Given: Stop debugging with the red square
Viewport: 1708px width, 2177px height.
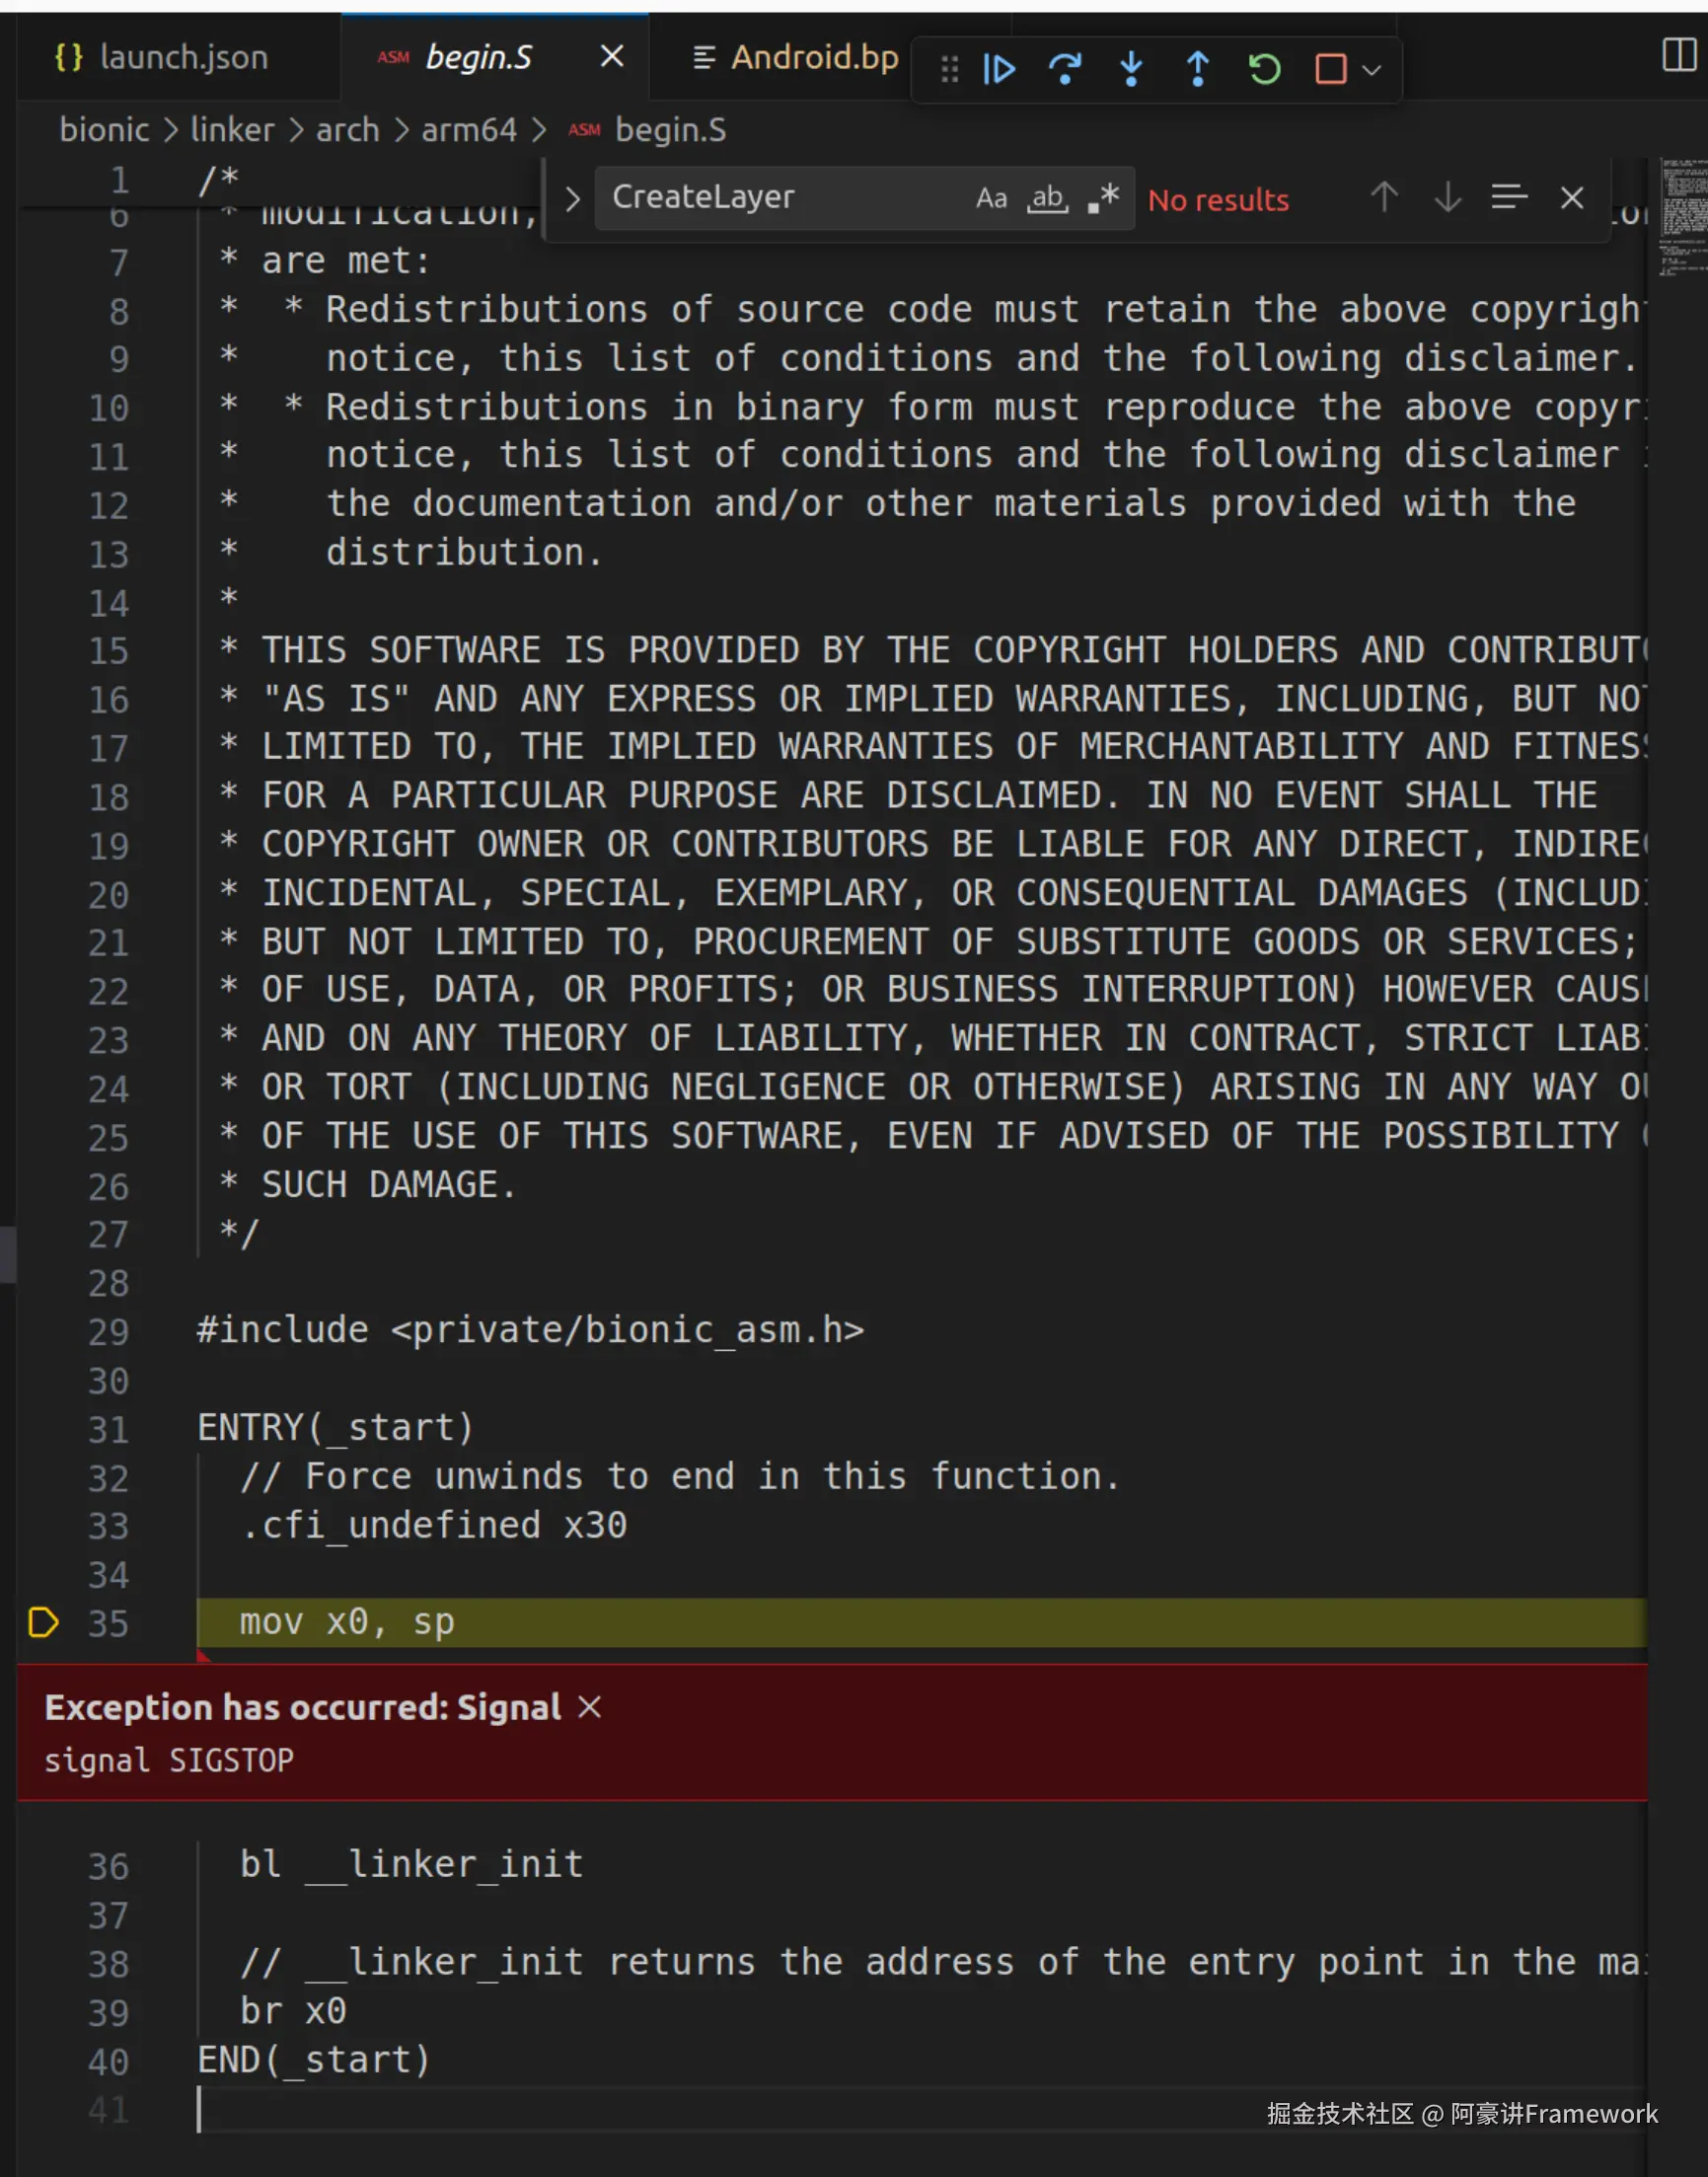Looking at the screenshot, I should (1330, 69).
